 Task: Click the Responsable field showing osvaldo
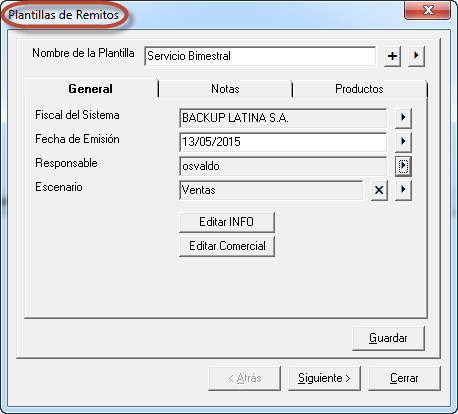(x=283, y=166)
